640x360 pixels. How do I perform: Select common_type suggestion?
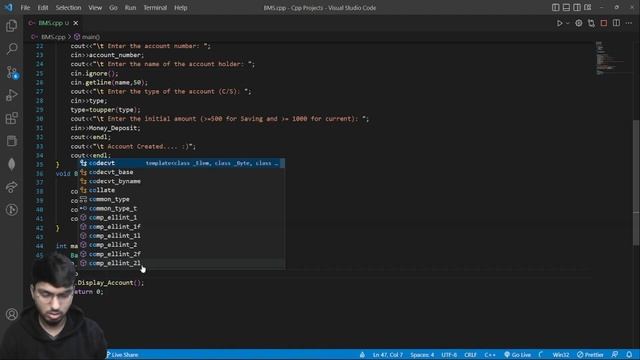coord(182,199)
